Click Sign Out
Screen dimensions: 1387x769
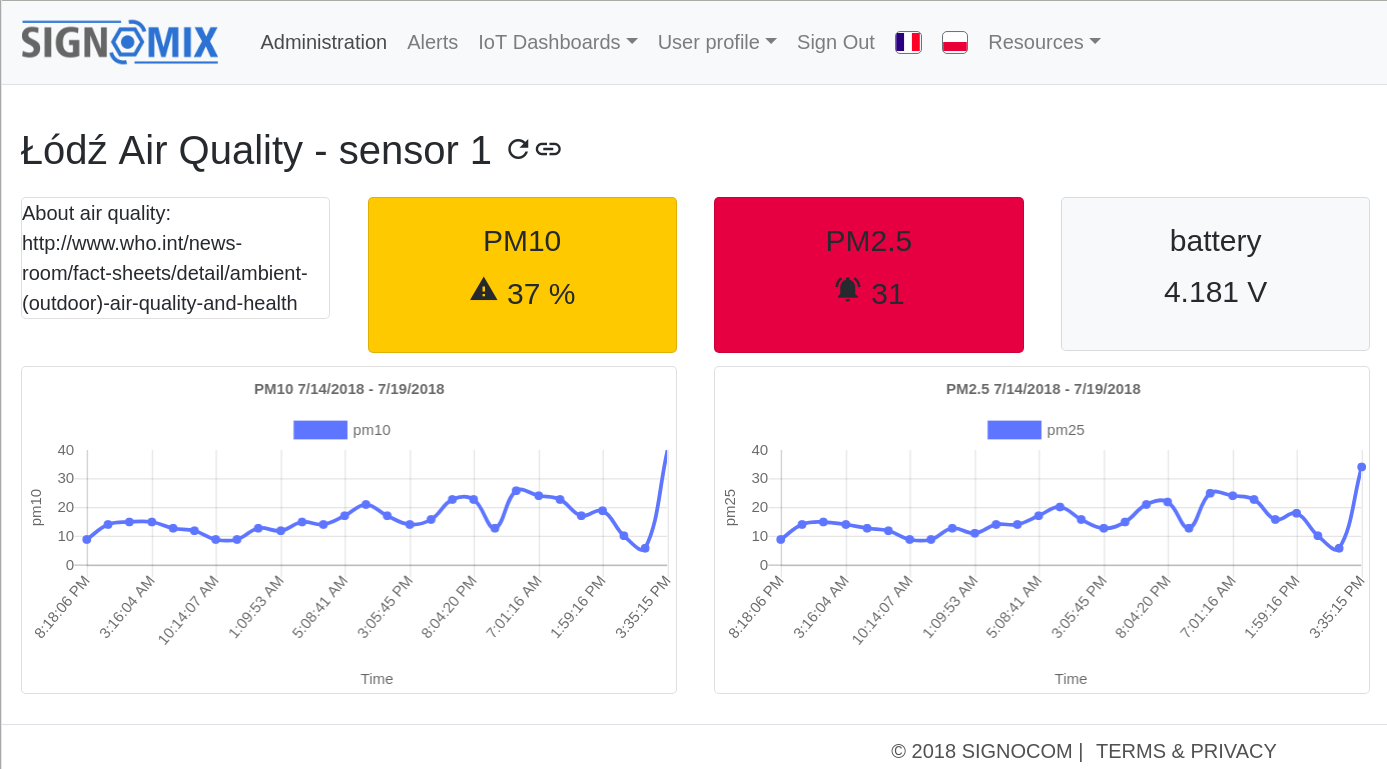tap(835, 42)
